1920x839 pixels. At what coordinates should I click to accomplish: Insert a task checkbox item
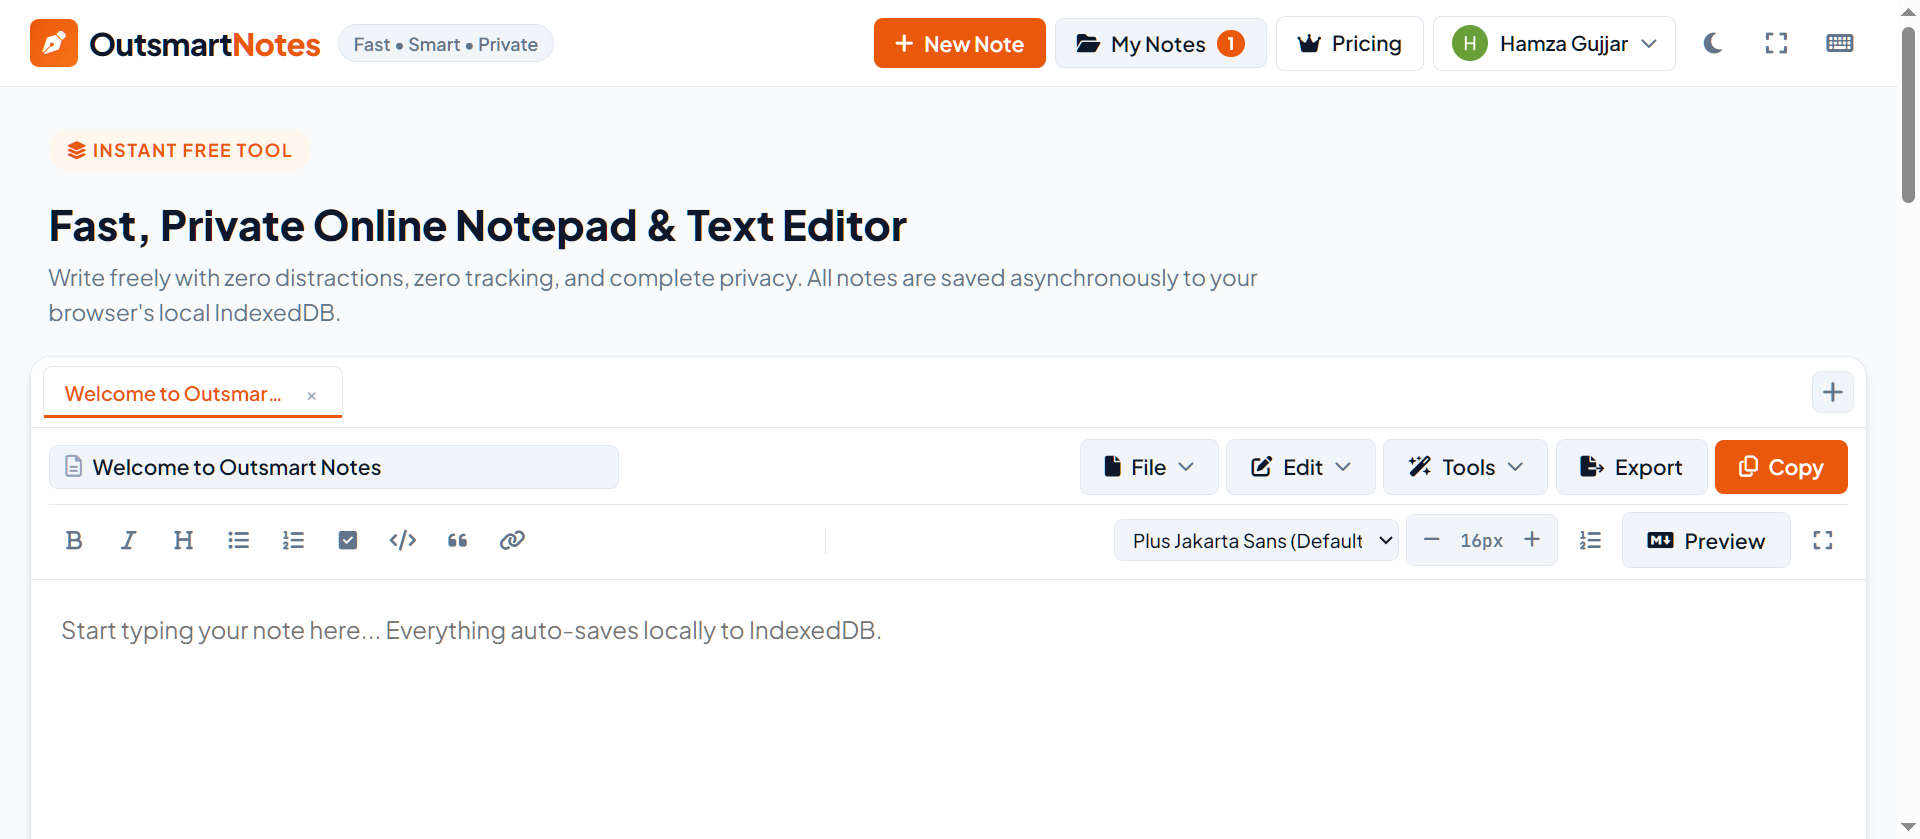coord(348,540)
